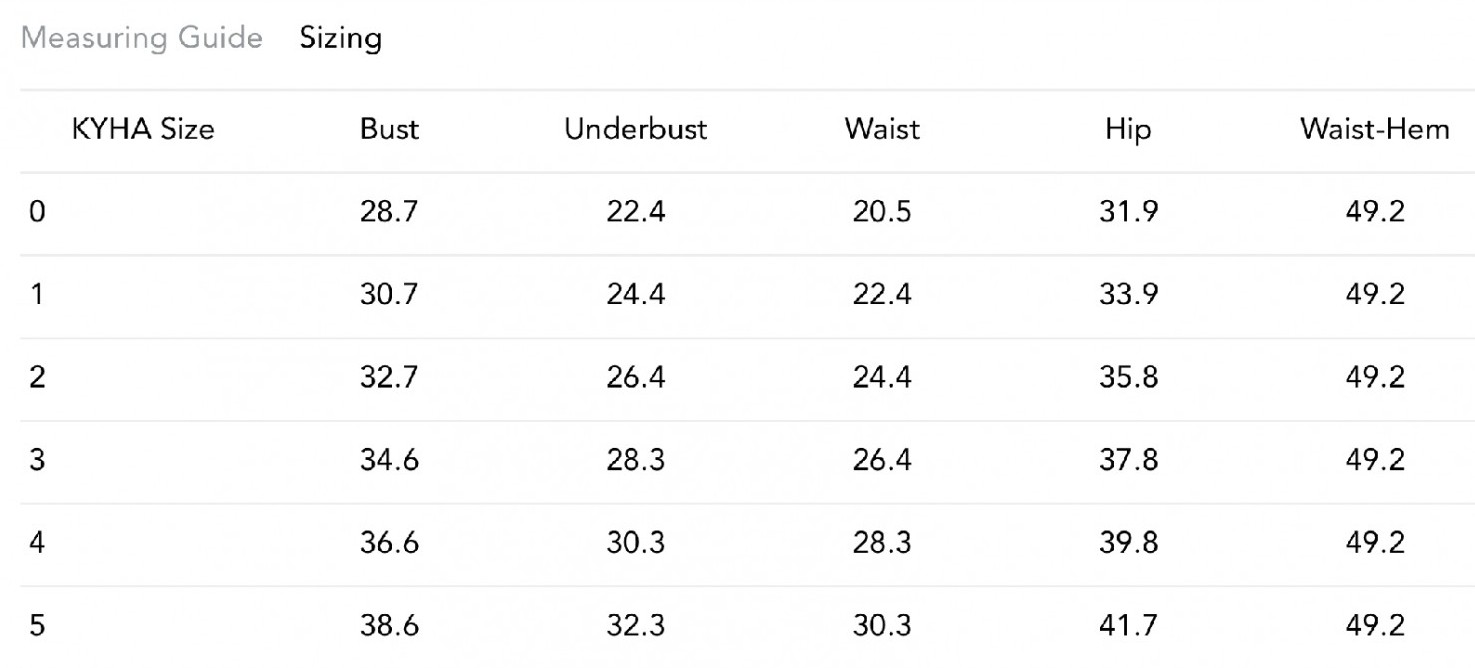This screenshot has width=1475, height=668.
Task: Click the Bust column header
Action: point(389,128)
